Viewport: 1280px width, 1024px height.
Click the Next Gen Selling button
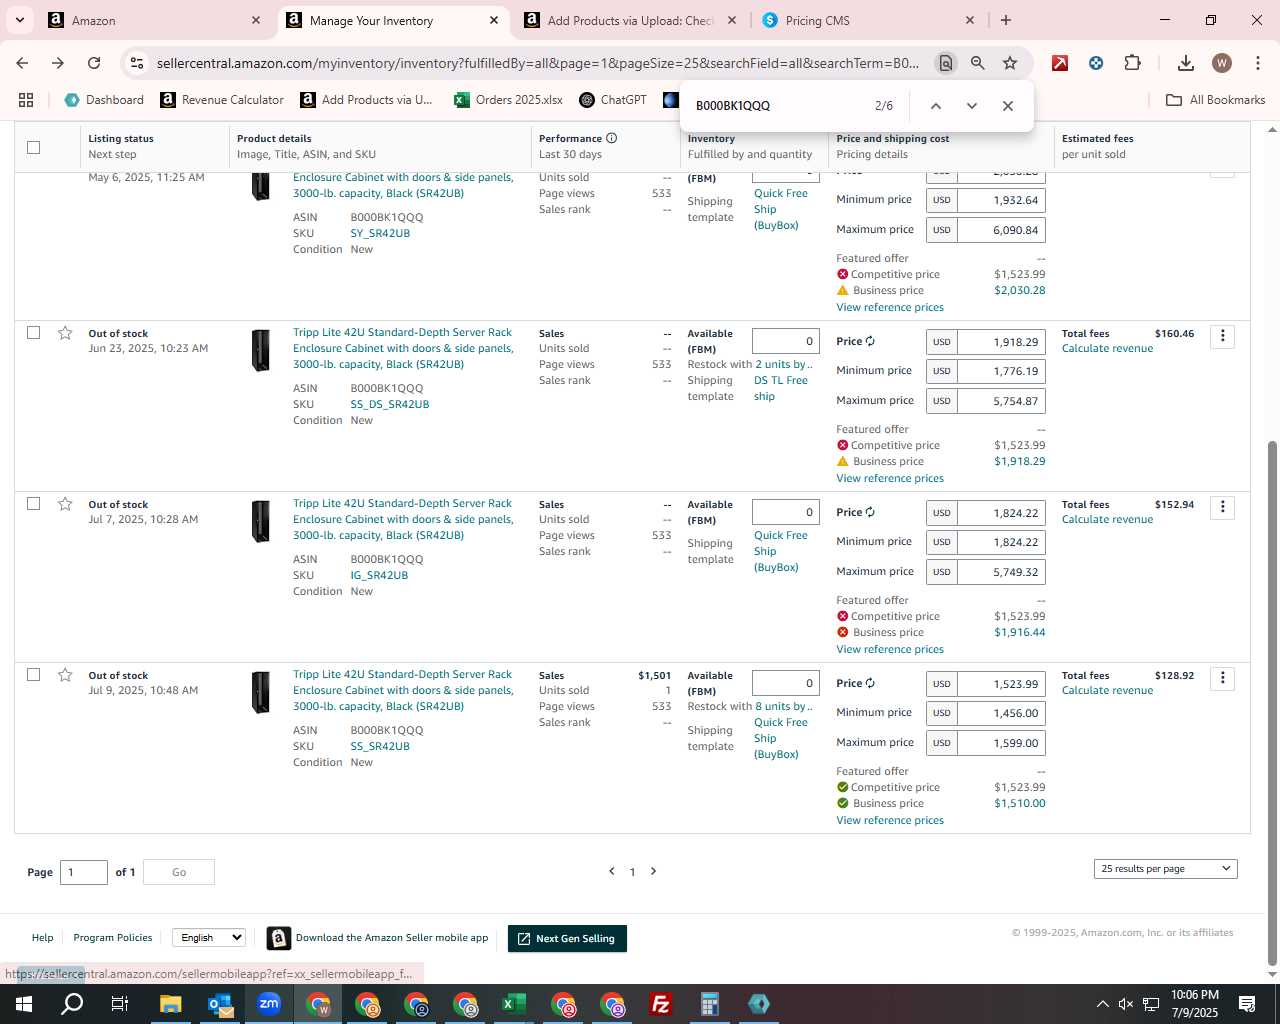pyautogui.click(x=567, y=938)
